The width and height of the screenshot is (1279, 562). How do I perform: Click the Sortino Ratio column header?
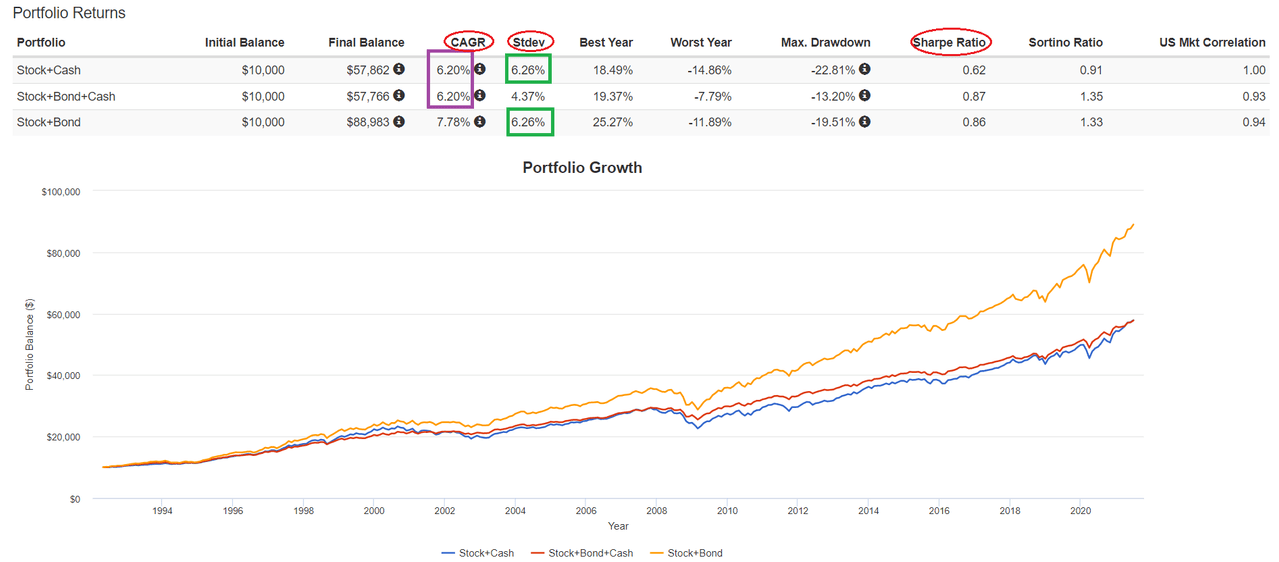[1066, 43]
